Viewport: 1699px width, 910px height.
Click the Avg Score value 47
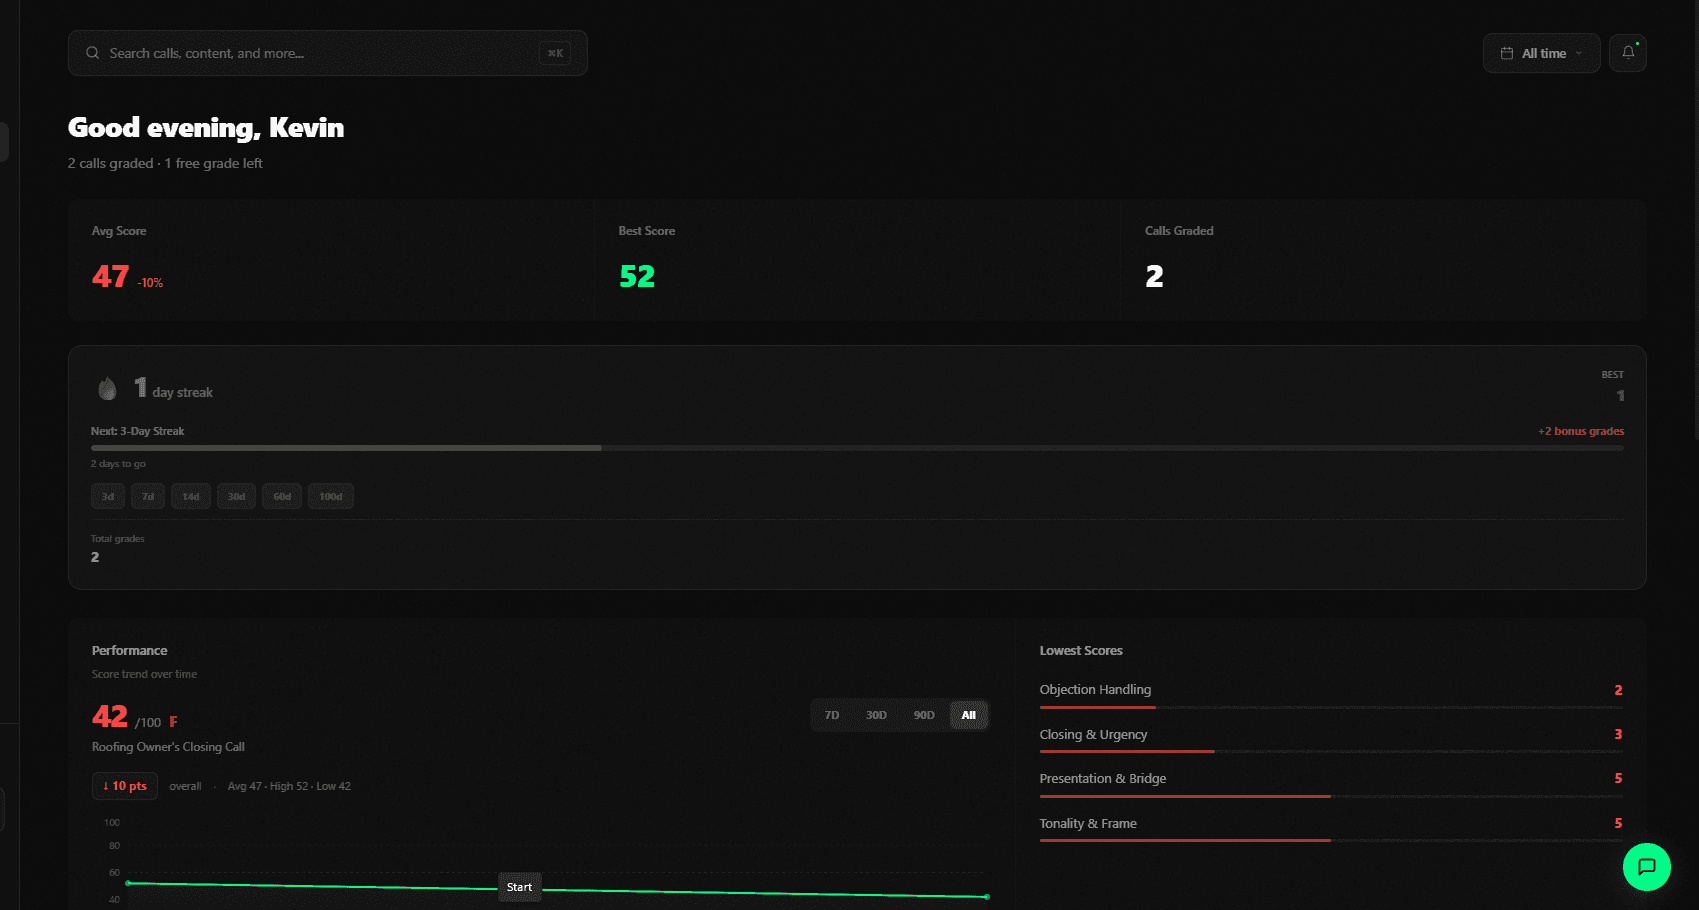pyautogui.click(x=110, y=276)
